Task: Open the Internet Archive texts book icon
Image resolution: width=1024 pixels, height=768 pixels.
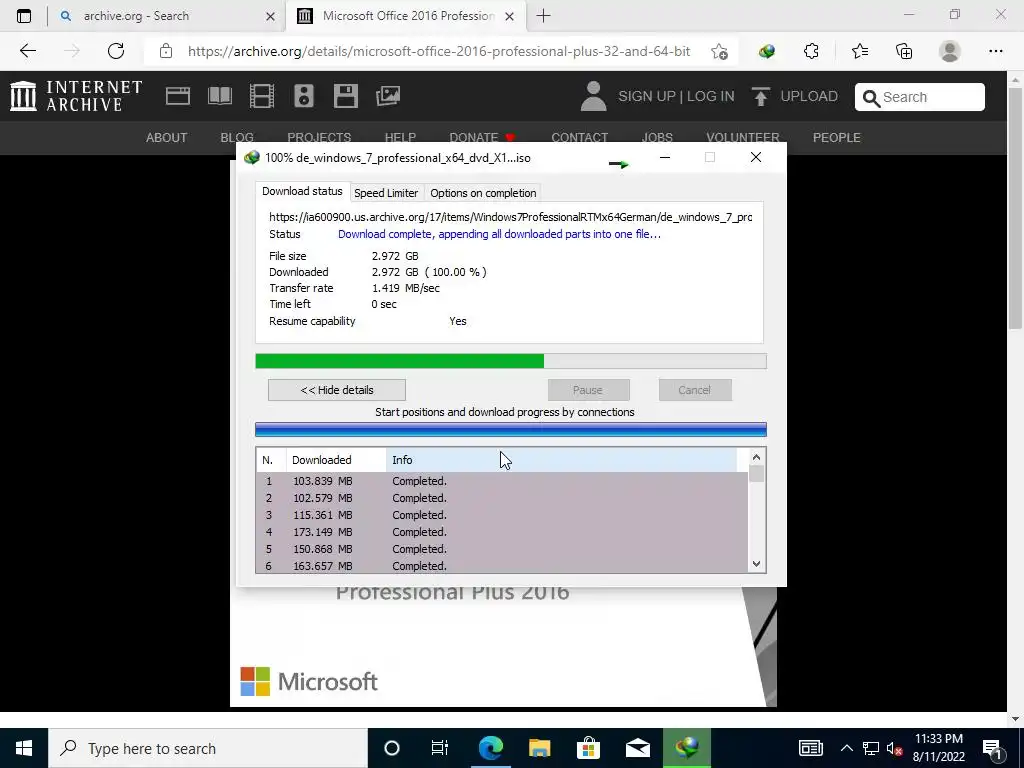Action: point(219,96)
